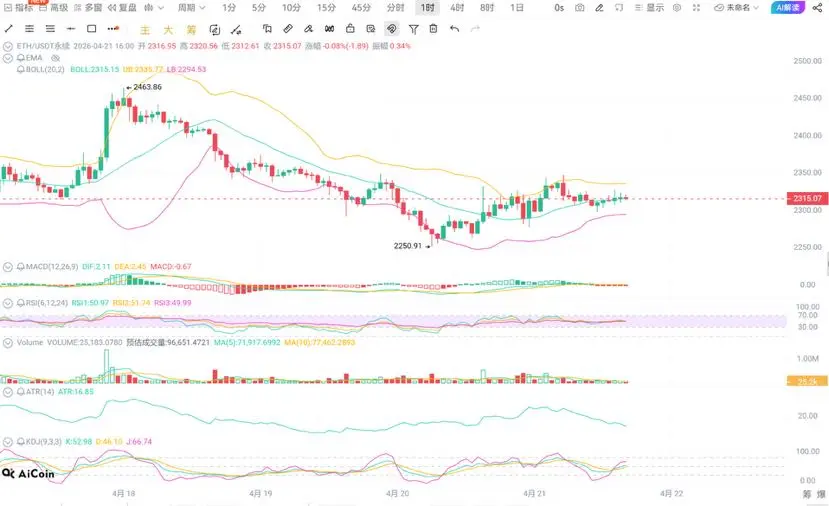This screenshot has height=506, width=829.
Task: Toggle the 主 main-force indicator icon
Action: click(144, 30)
